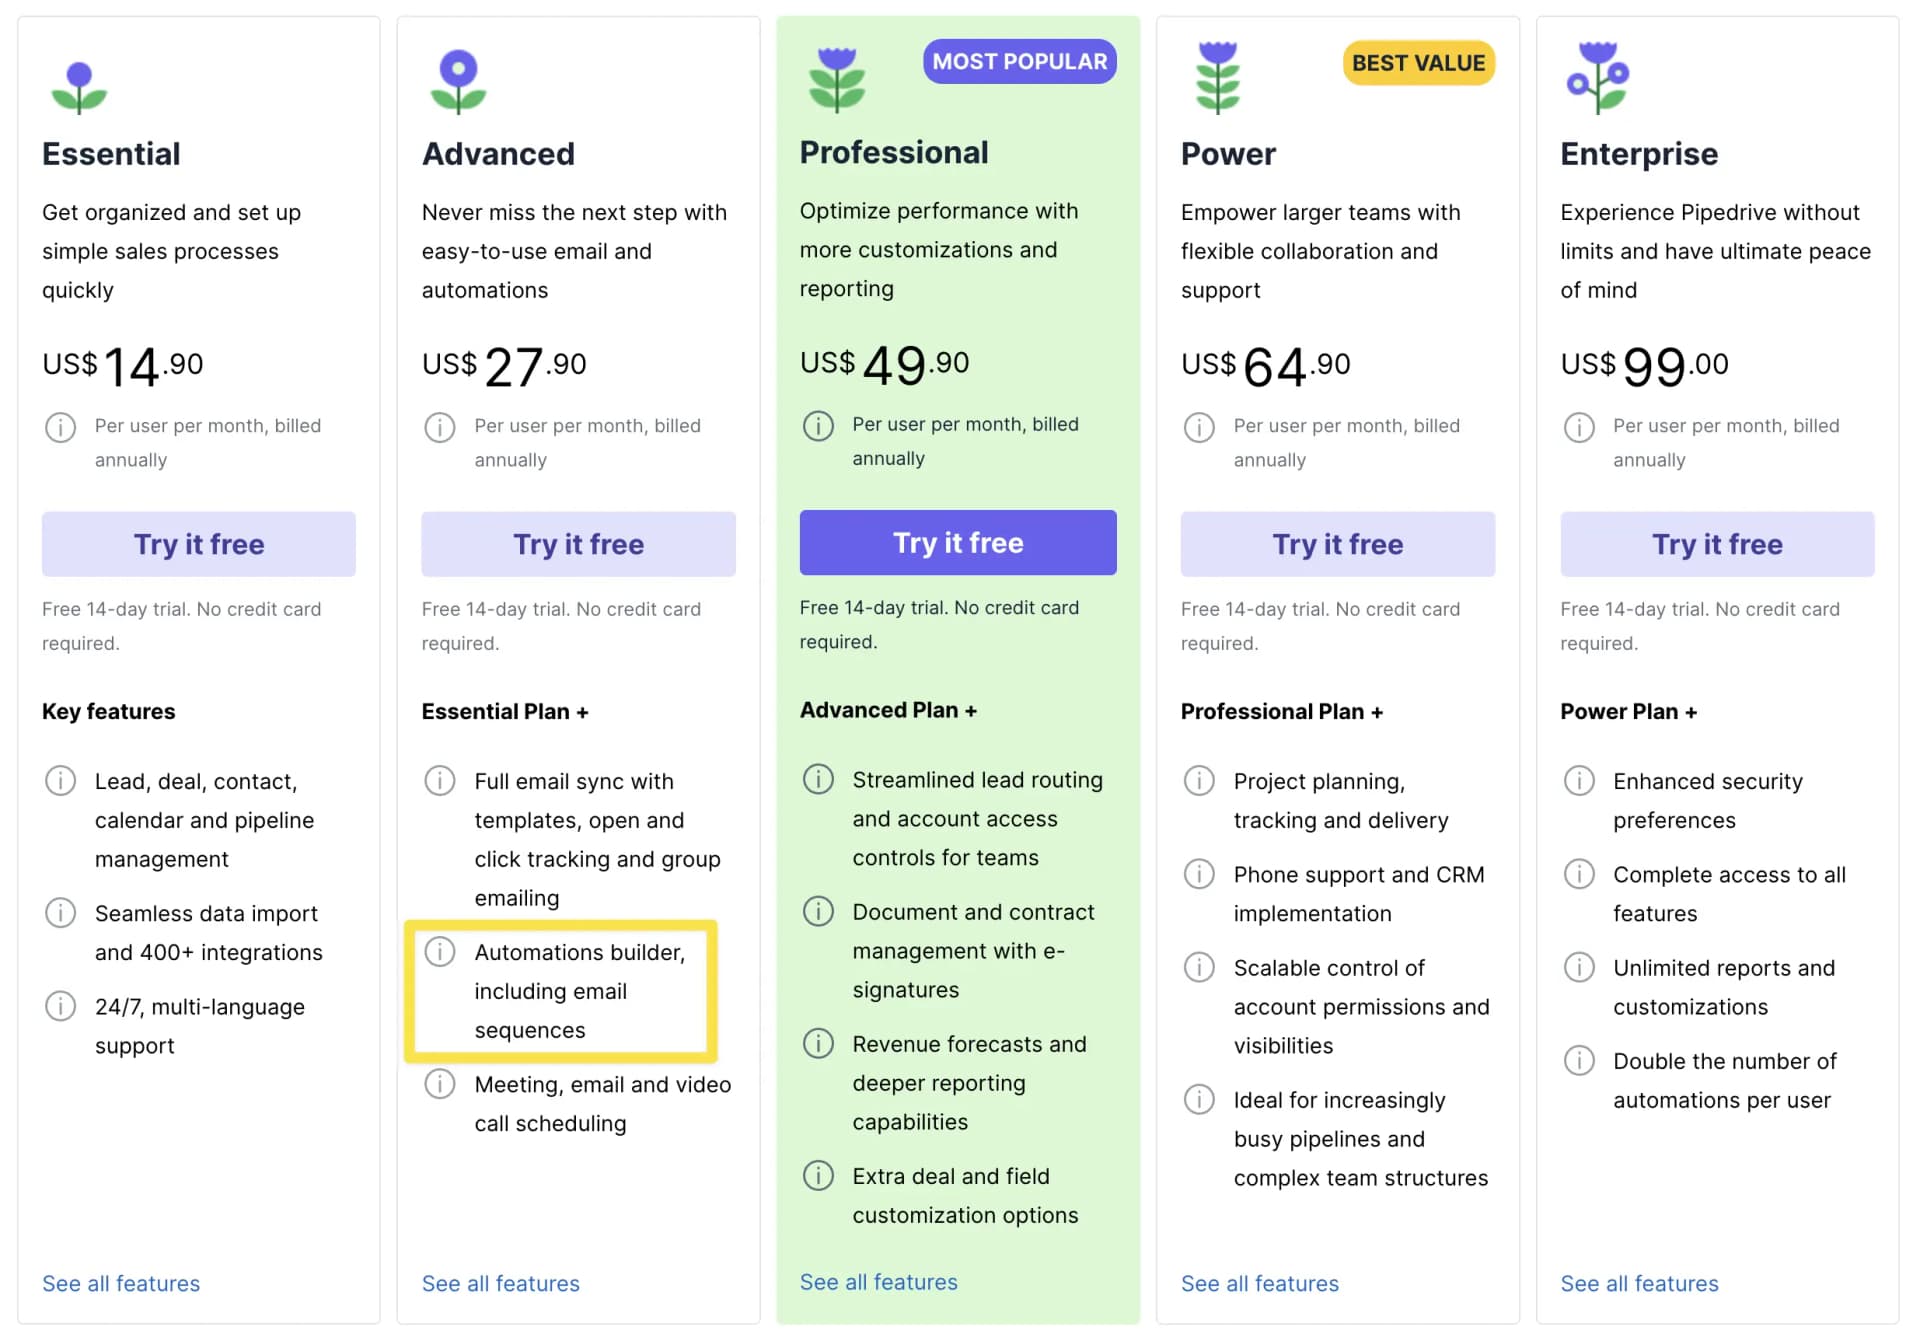
Task: Click the BEST VALUE badge
Action: [1418, 63]
